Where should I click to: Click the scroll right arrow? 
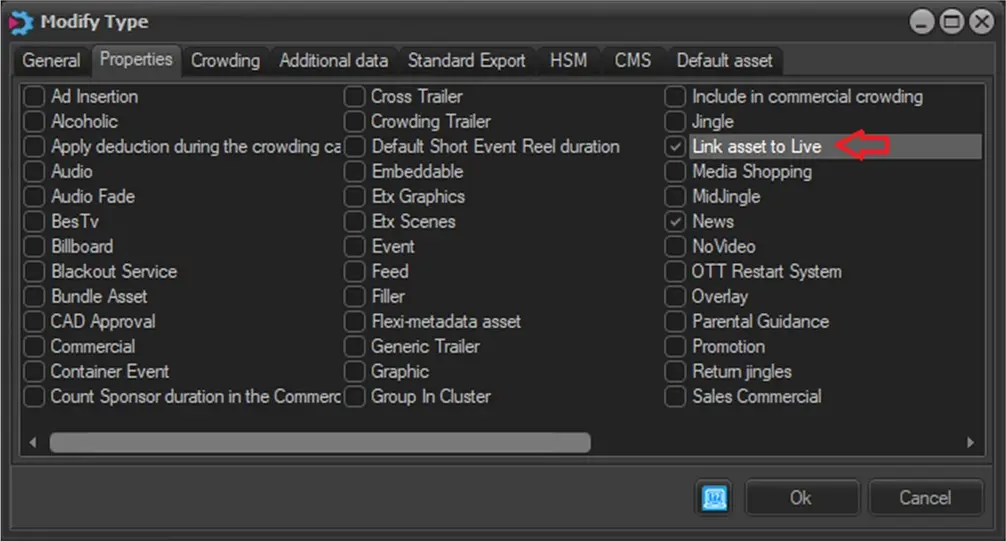969,442
